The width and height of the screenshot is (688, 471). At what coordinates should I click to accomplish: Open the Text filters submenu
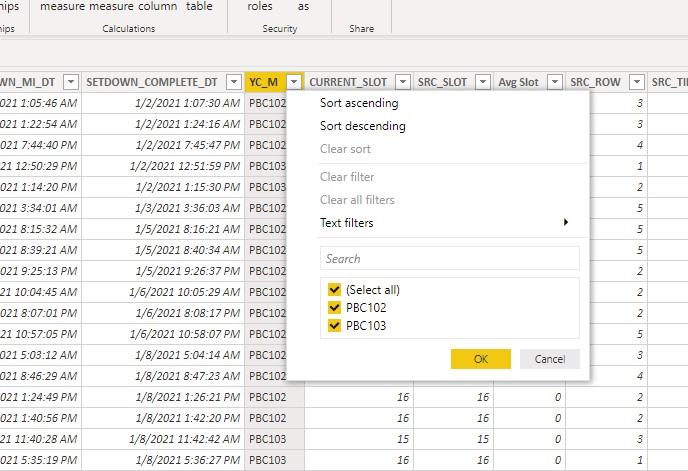pos(347,223)
